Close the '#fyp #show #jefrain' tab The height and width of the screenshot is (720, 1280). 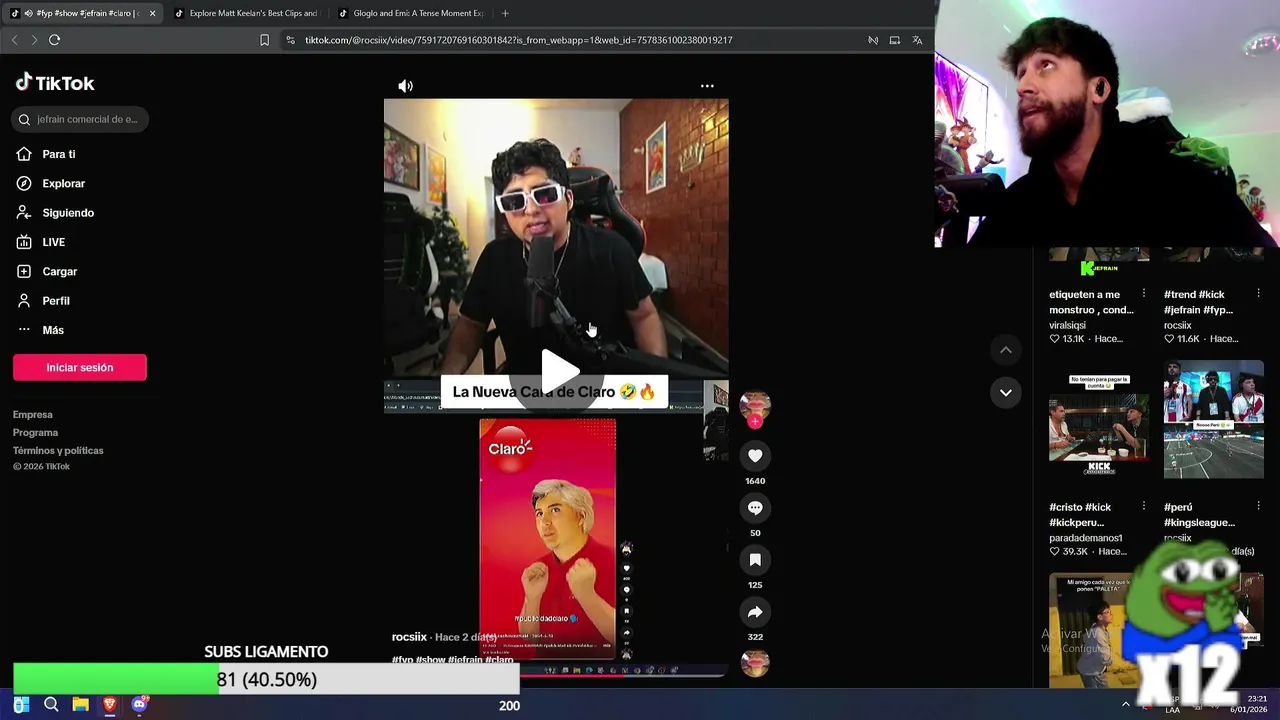[x=152, y=13]
